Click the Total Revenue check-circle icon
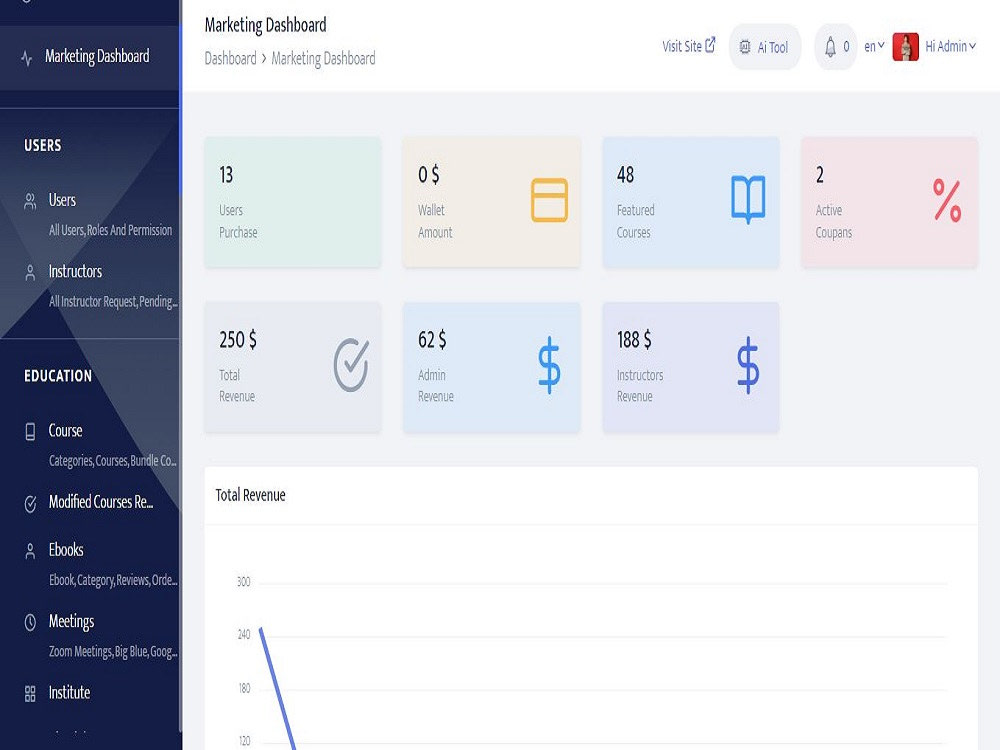The width and height of the screenshot is (1000, 750). [351, 365]
